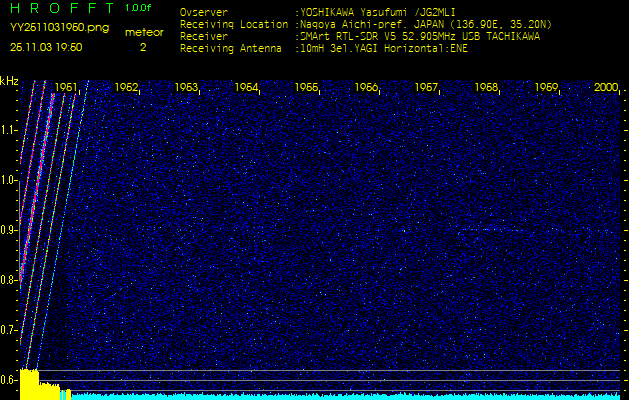Click the kHz axis unit label
The image size is (629, 400).
(x=9, y=81)
